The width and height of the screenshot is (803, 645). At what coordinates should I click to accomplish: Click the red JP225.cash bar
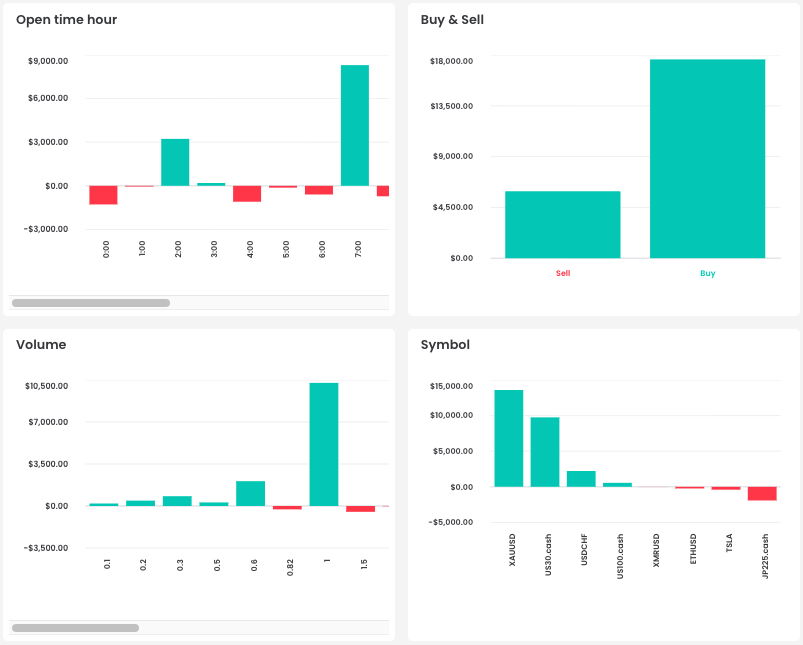point(764,493)
